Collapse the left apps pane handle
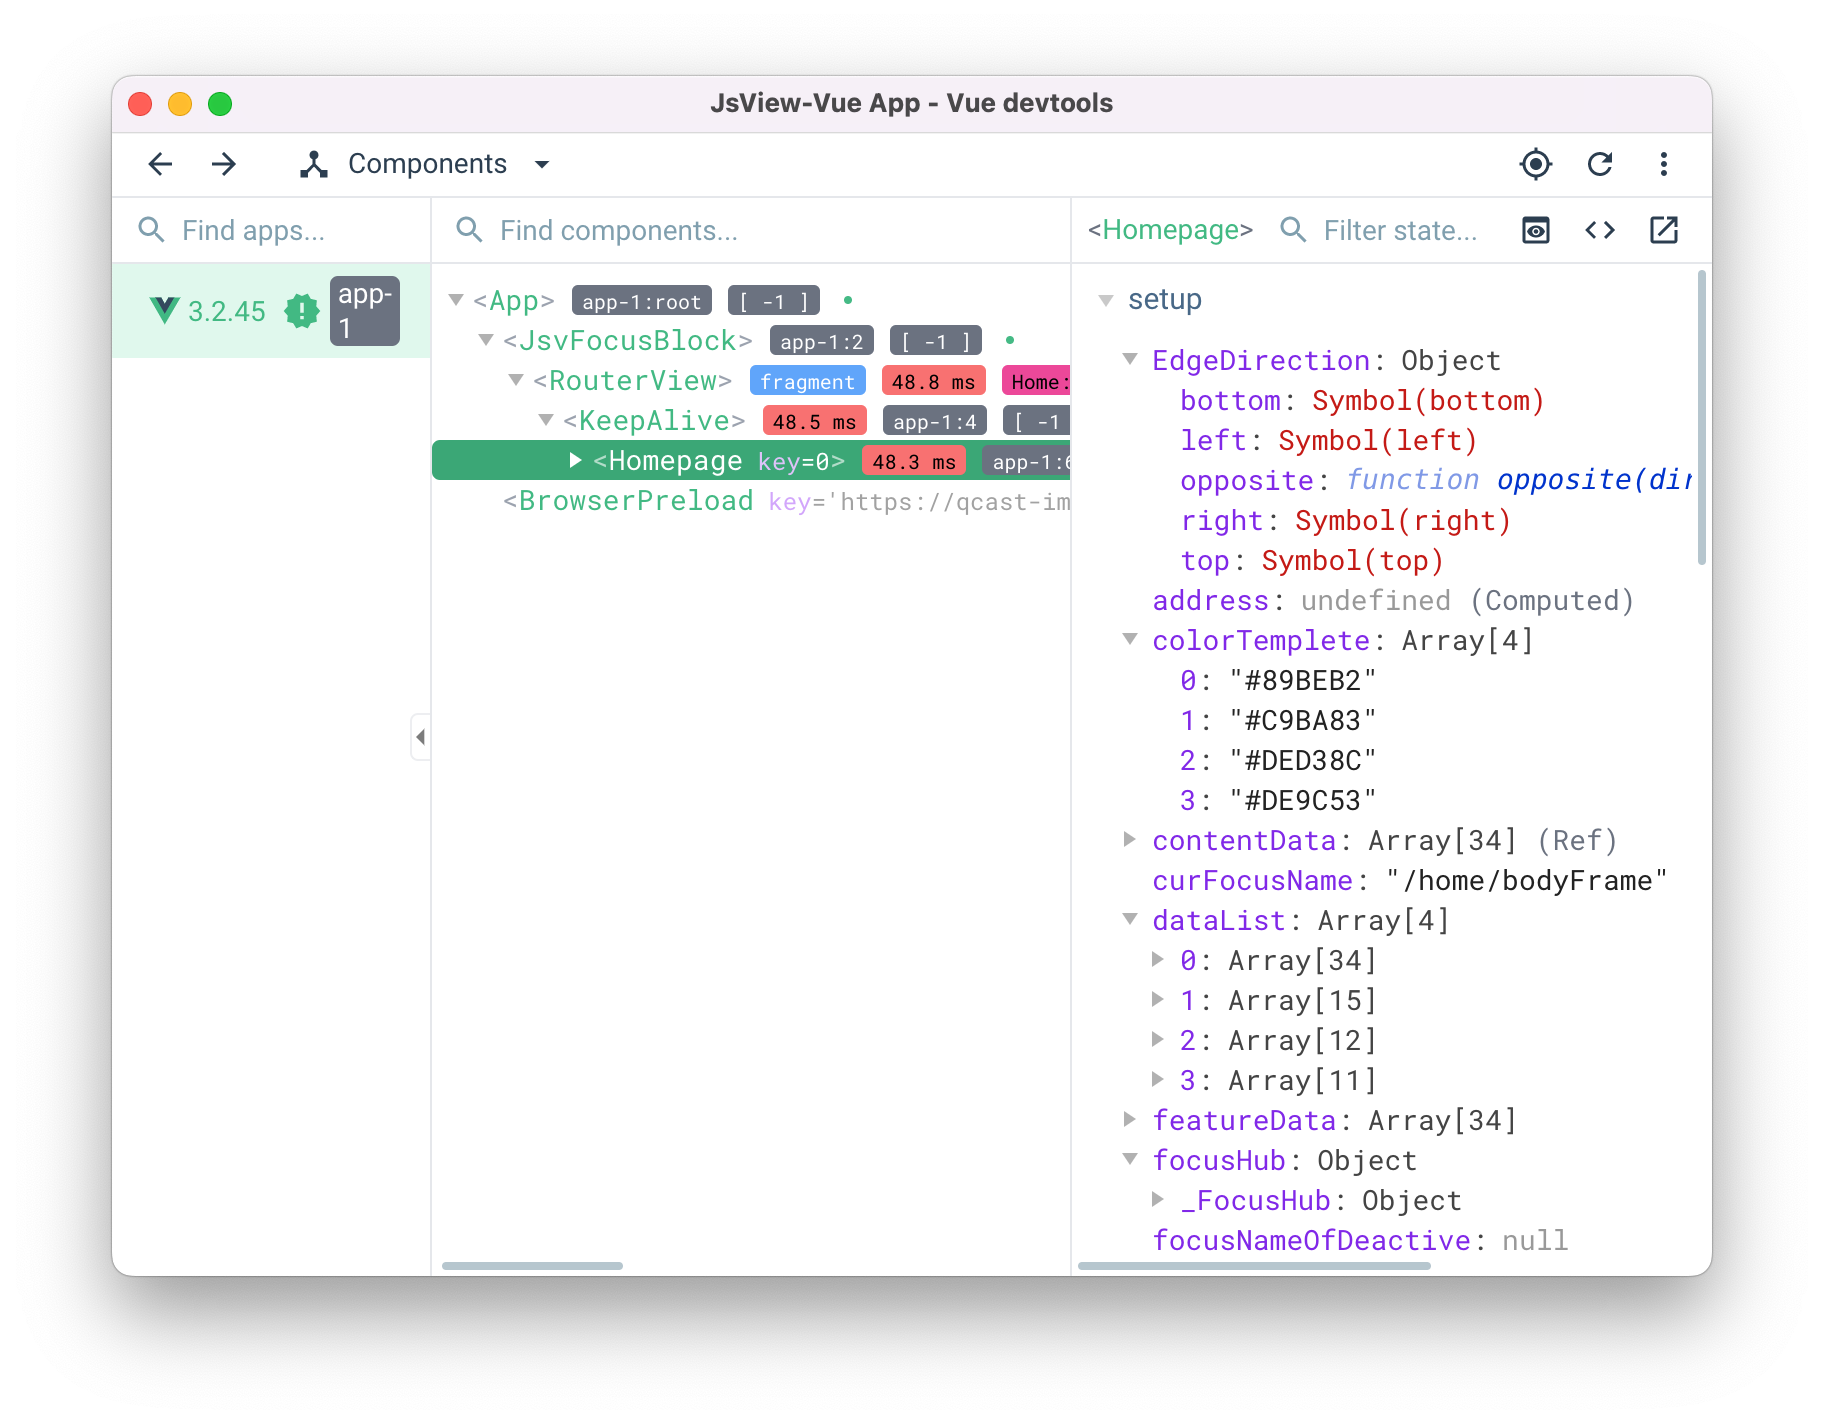 pyautogui.click(x=420, y=737)
